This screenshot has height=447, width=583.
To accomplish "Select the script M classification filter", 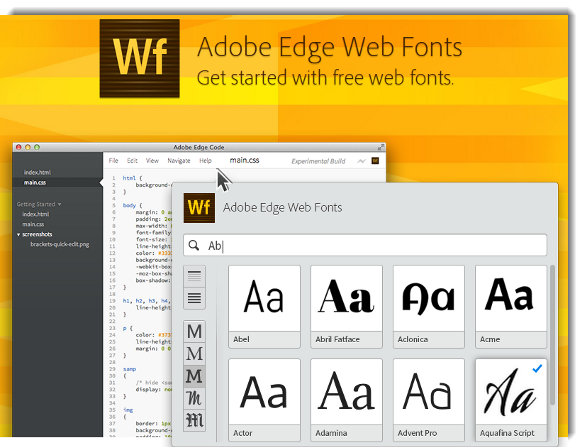I will tap(194, 399).
